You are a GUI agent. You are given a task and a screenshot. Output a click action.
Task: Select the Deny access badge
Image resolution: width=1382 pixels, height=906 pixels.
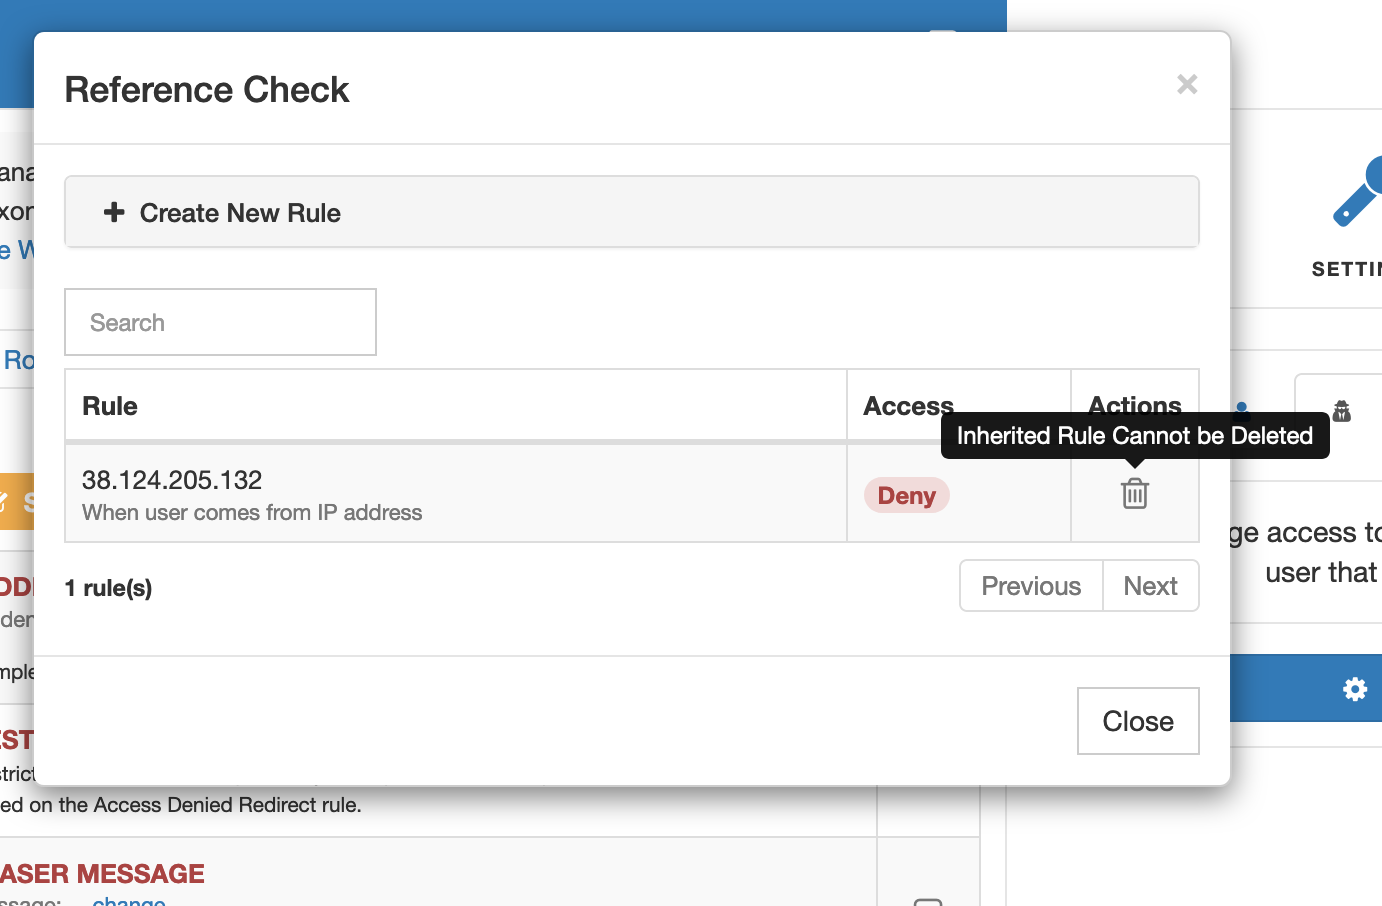pyautogui.click(x=906, y=494)
